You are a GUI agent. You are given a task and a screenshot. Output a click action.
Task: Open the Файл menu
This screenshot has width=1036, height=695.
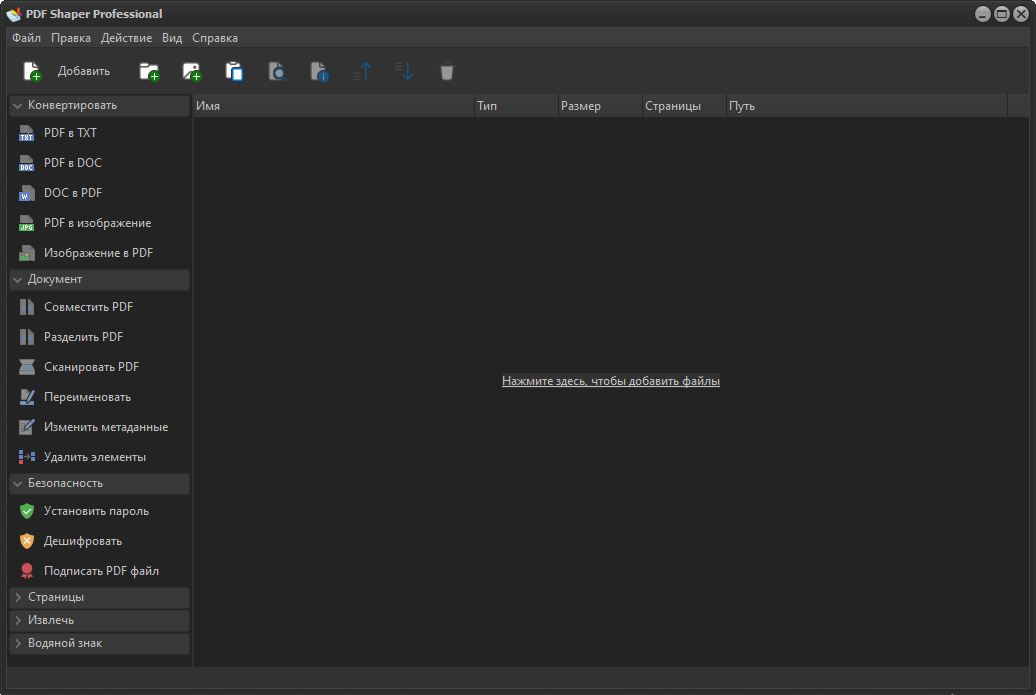pos(25,37)
